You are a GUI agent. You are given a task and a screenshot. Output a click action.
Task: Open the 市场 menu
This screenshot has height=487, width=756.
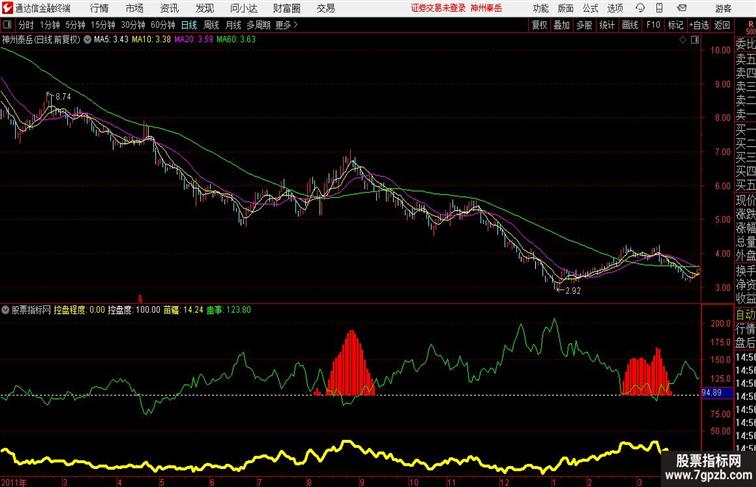click(135, 8)
